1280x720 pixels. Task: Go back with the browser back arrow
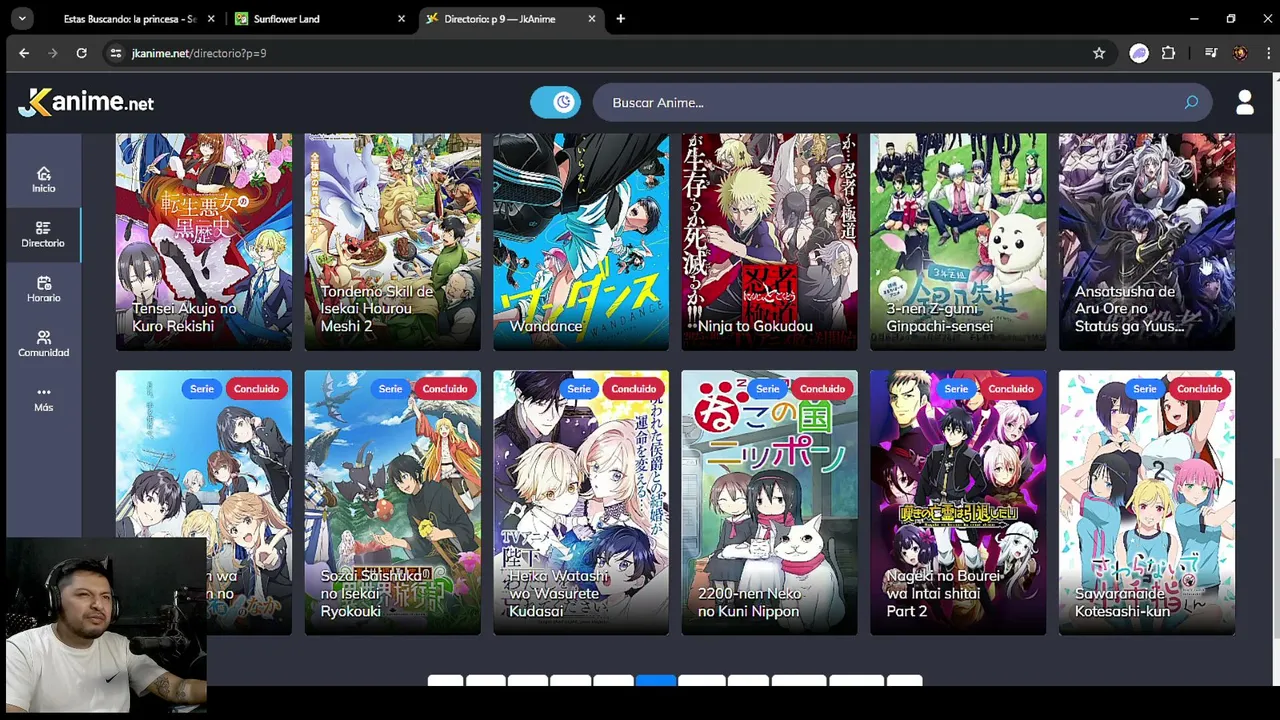[x=24, y=53]
